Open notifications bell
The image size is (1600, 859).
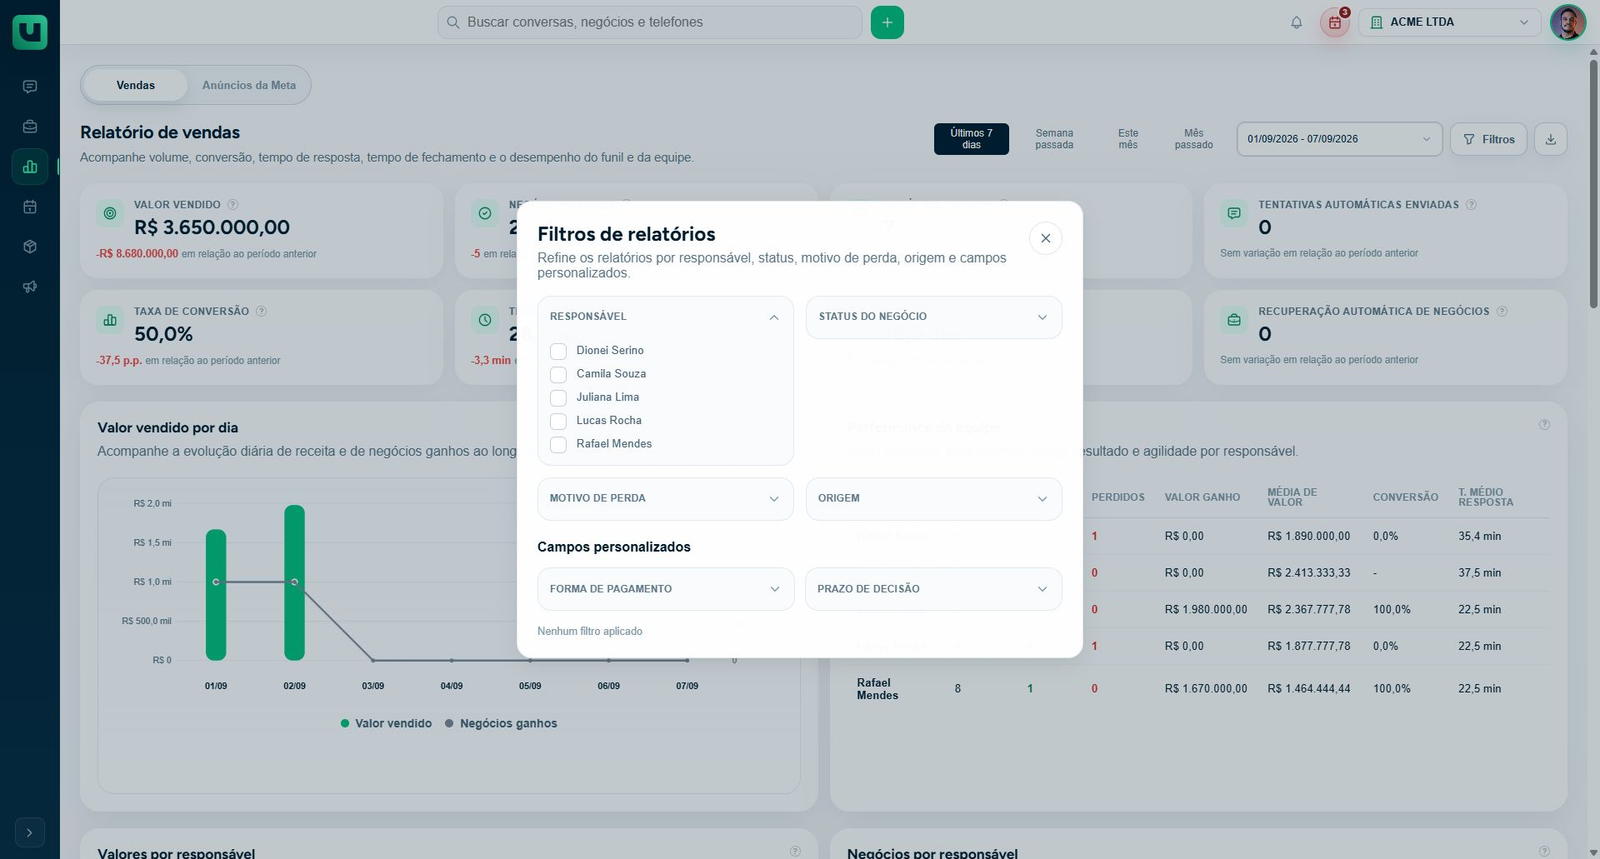1296,22
